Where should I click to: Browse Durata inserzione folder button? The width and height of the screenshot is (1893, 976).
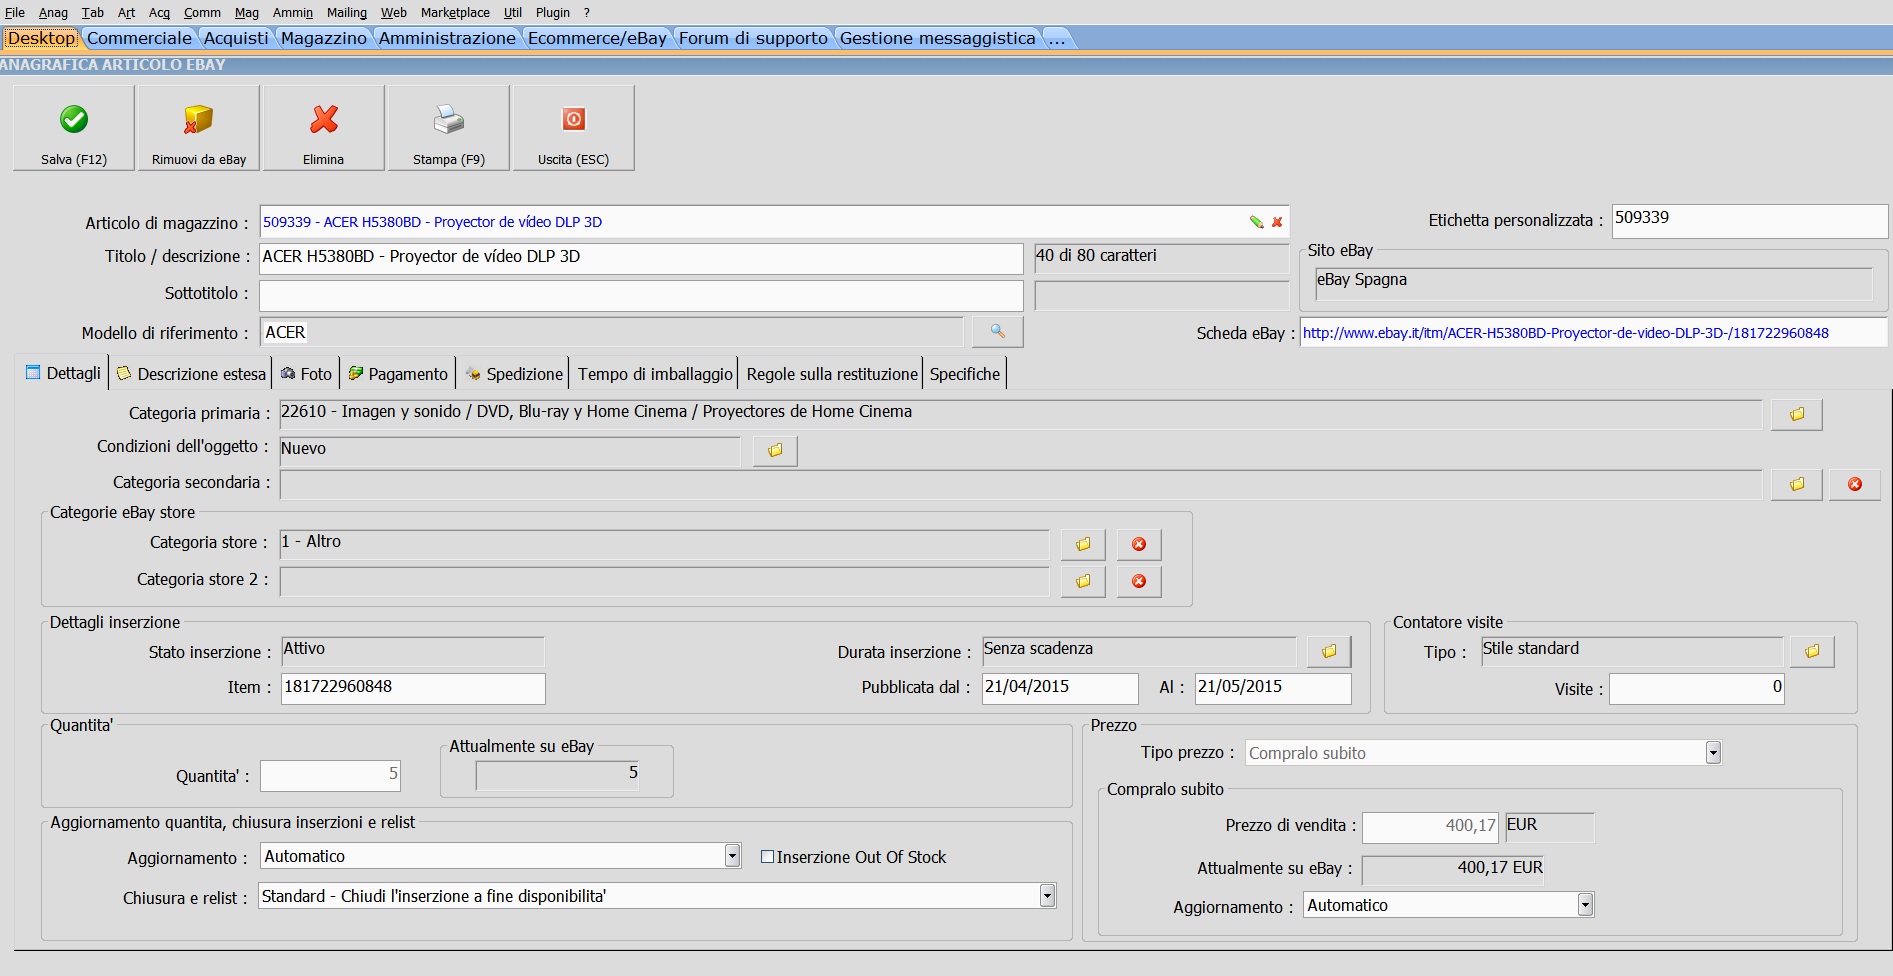(x=1329, y=651)
